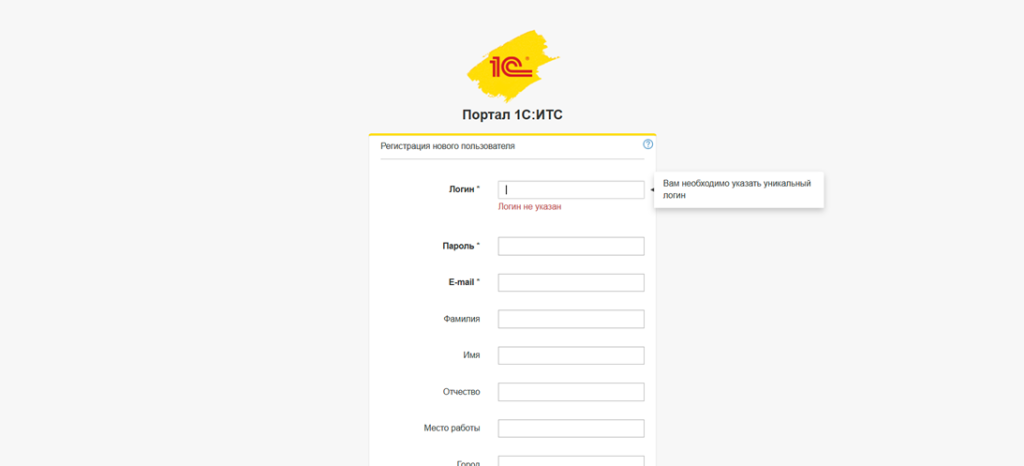Image resolution: width=1024 pixels, height=466 pixels.
Task: Click the 1C logo image
Action: click(x=513, y=66)
